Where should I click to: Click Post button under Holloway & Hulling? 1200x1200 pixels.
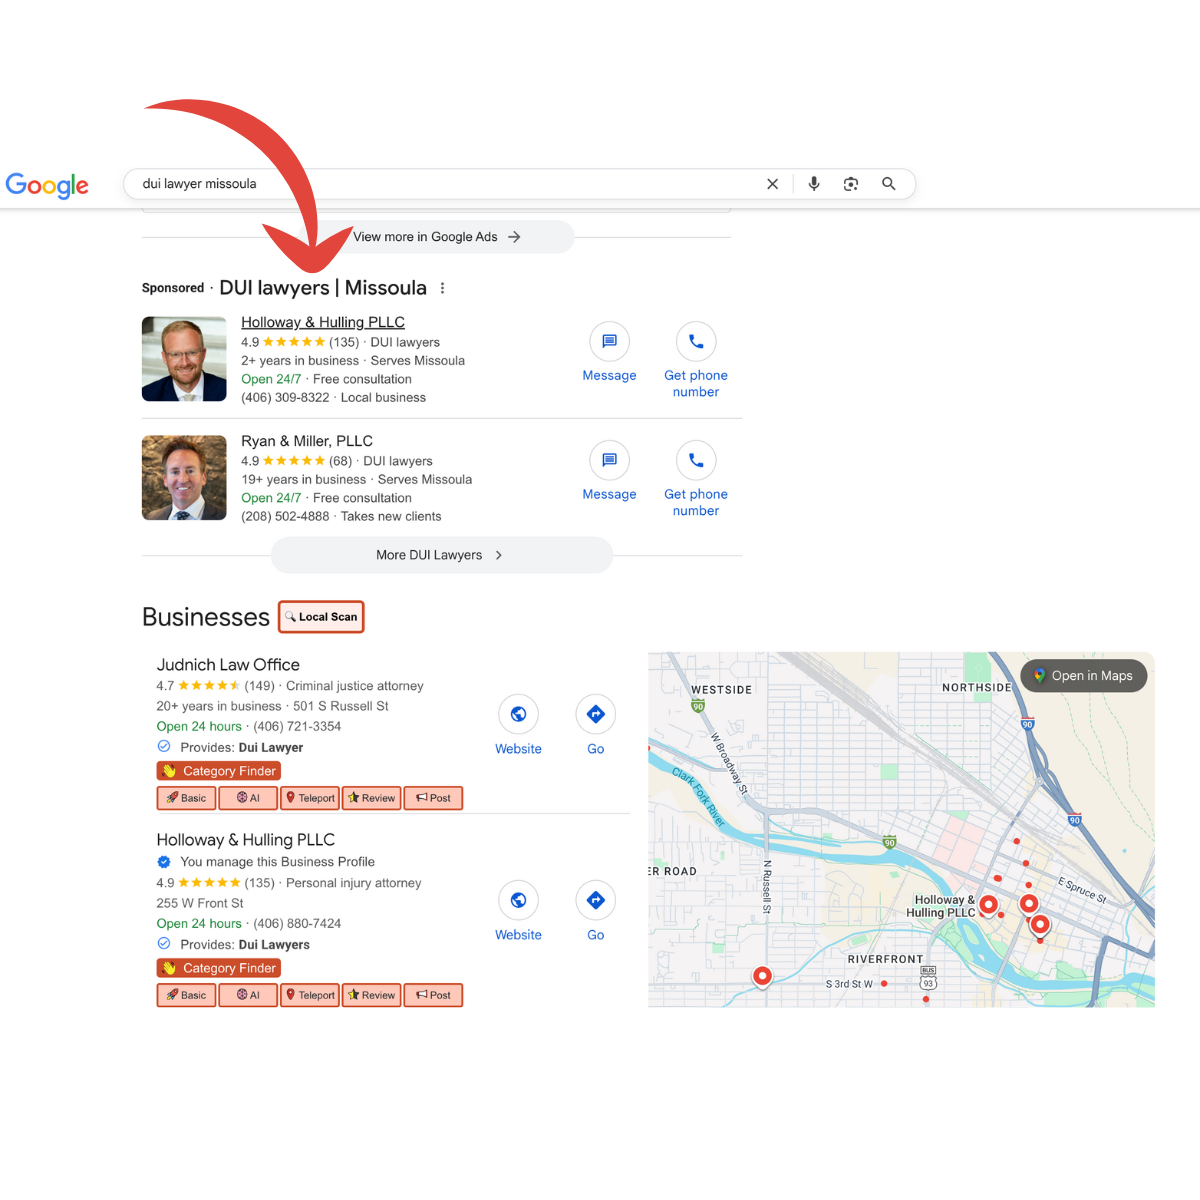coord(433,995)
